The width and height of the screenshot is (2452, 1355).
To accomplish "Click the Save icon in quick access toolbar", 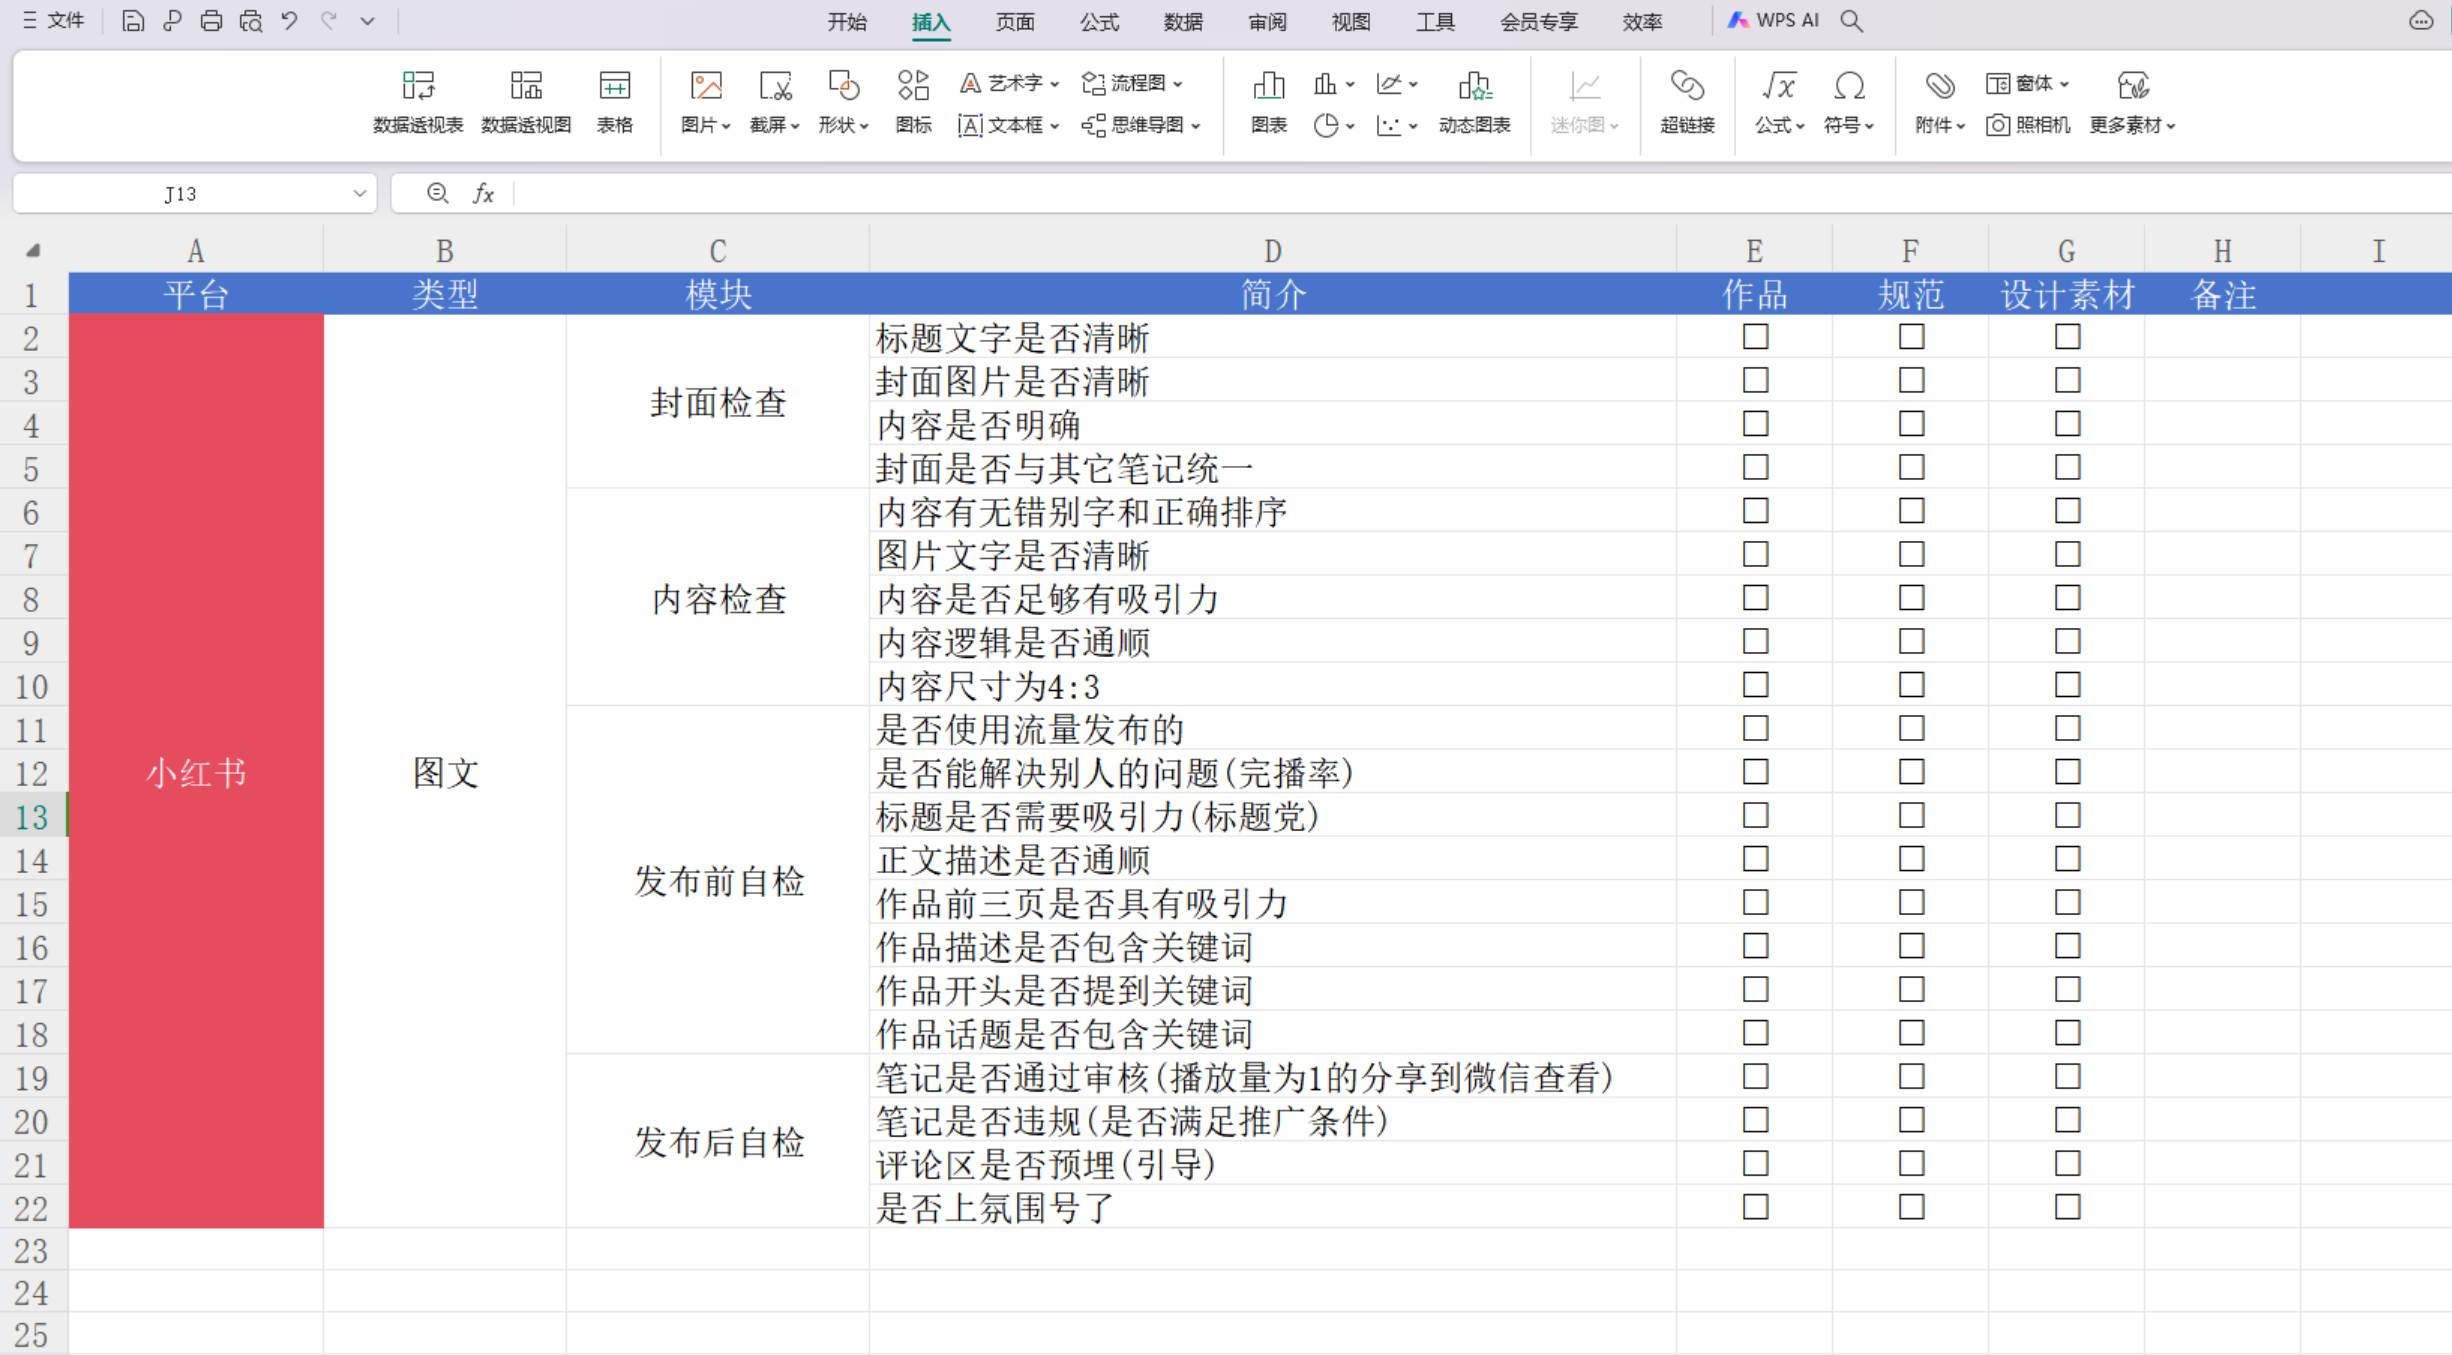I will tap(132, 21).
